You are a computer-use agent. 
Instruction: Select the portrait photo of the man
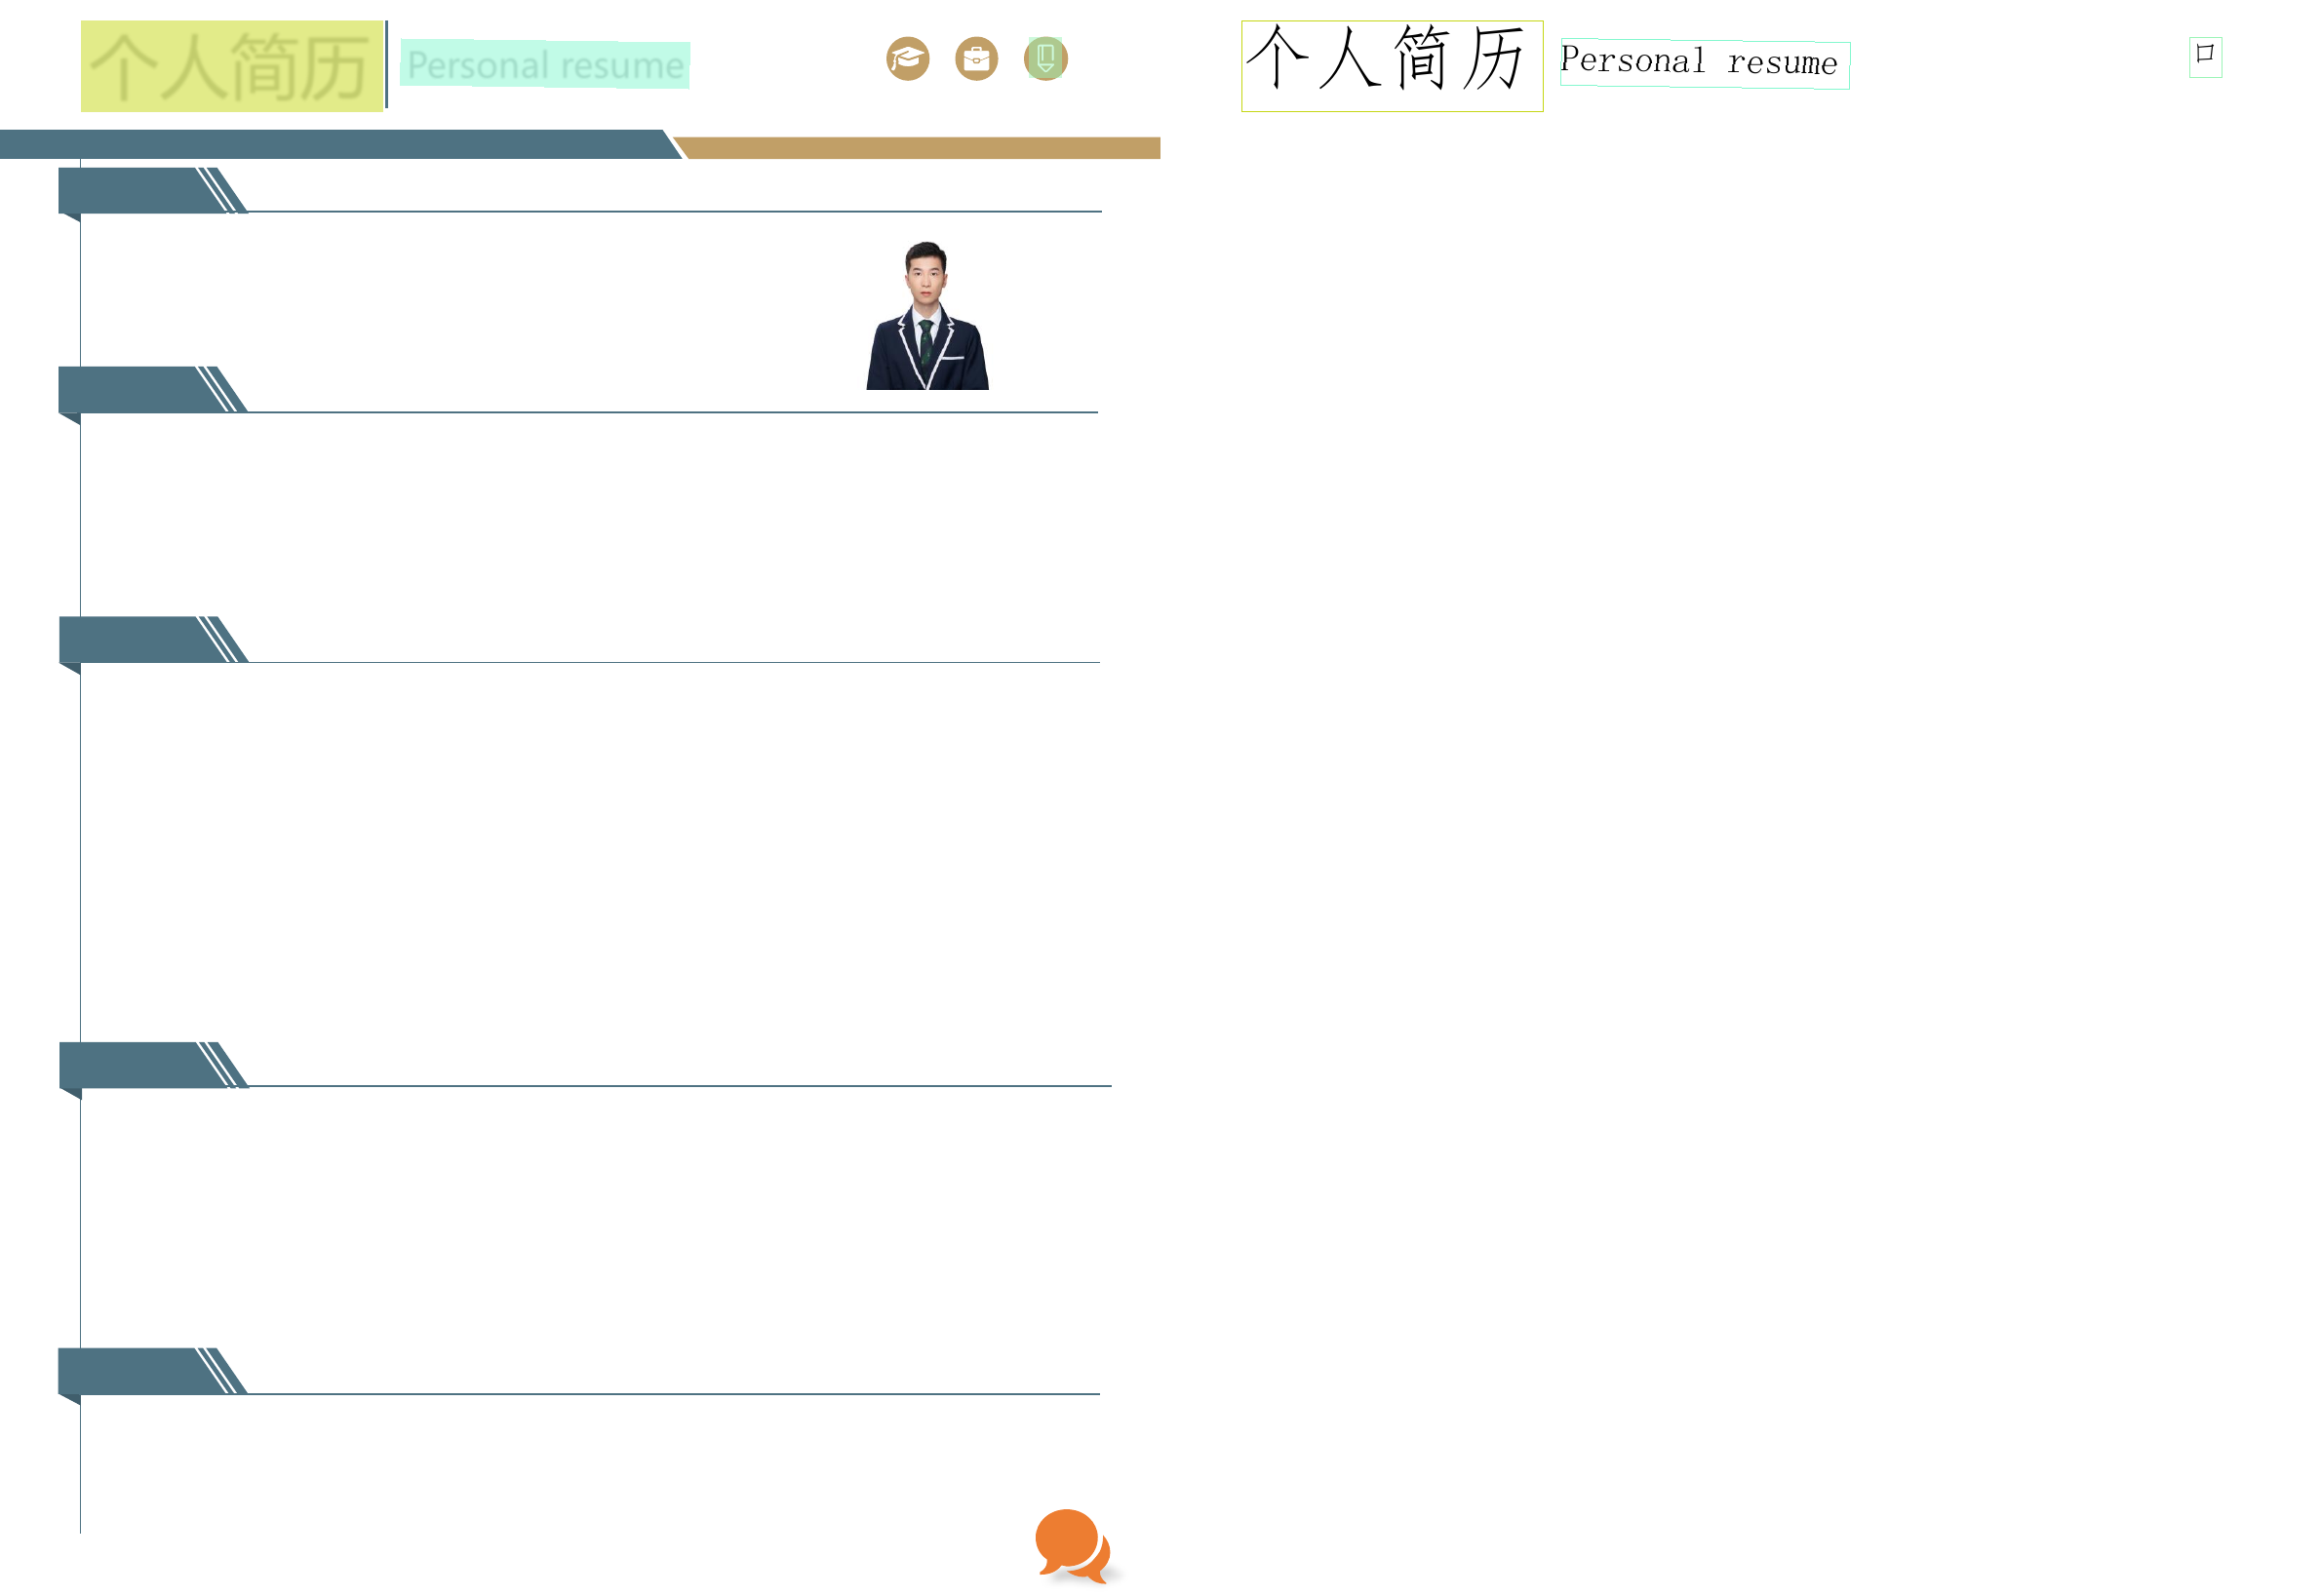click(927, 316)
